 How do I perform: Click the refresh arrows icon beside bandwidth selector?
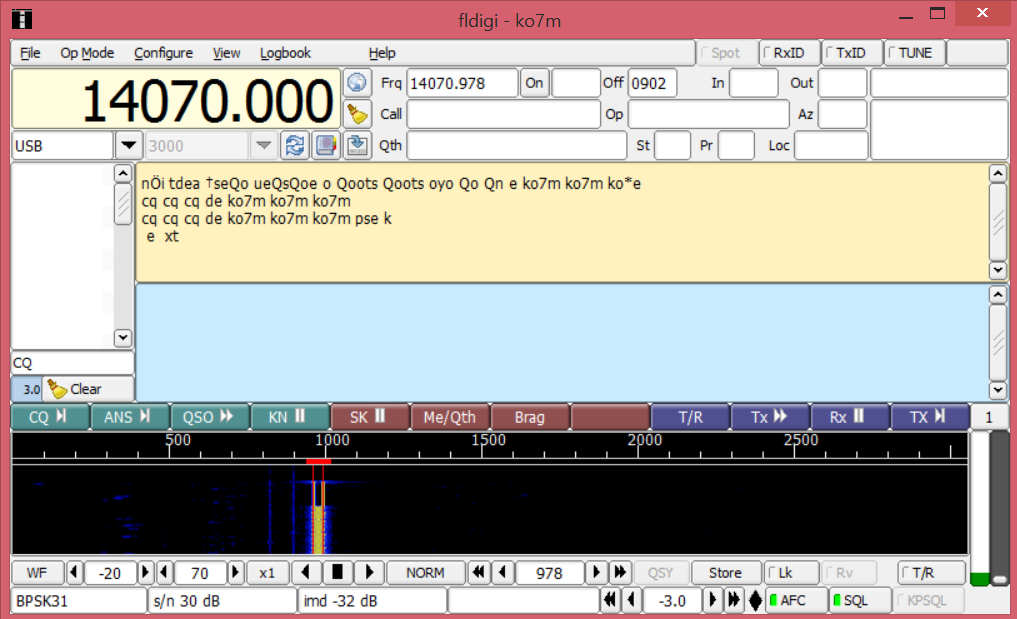point(294,144)
